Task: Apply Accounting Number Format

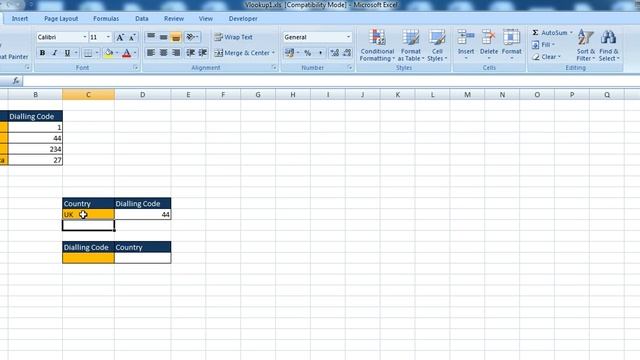Action: pos(289,53)
